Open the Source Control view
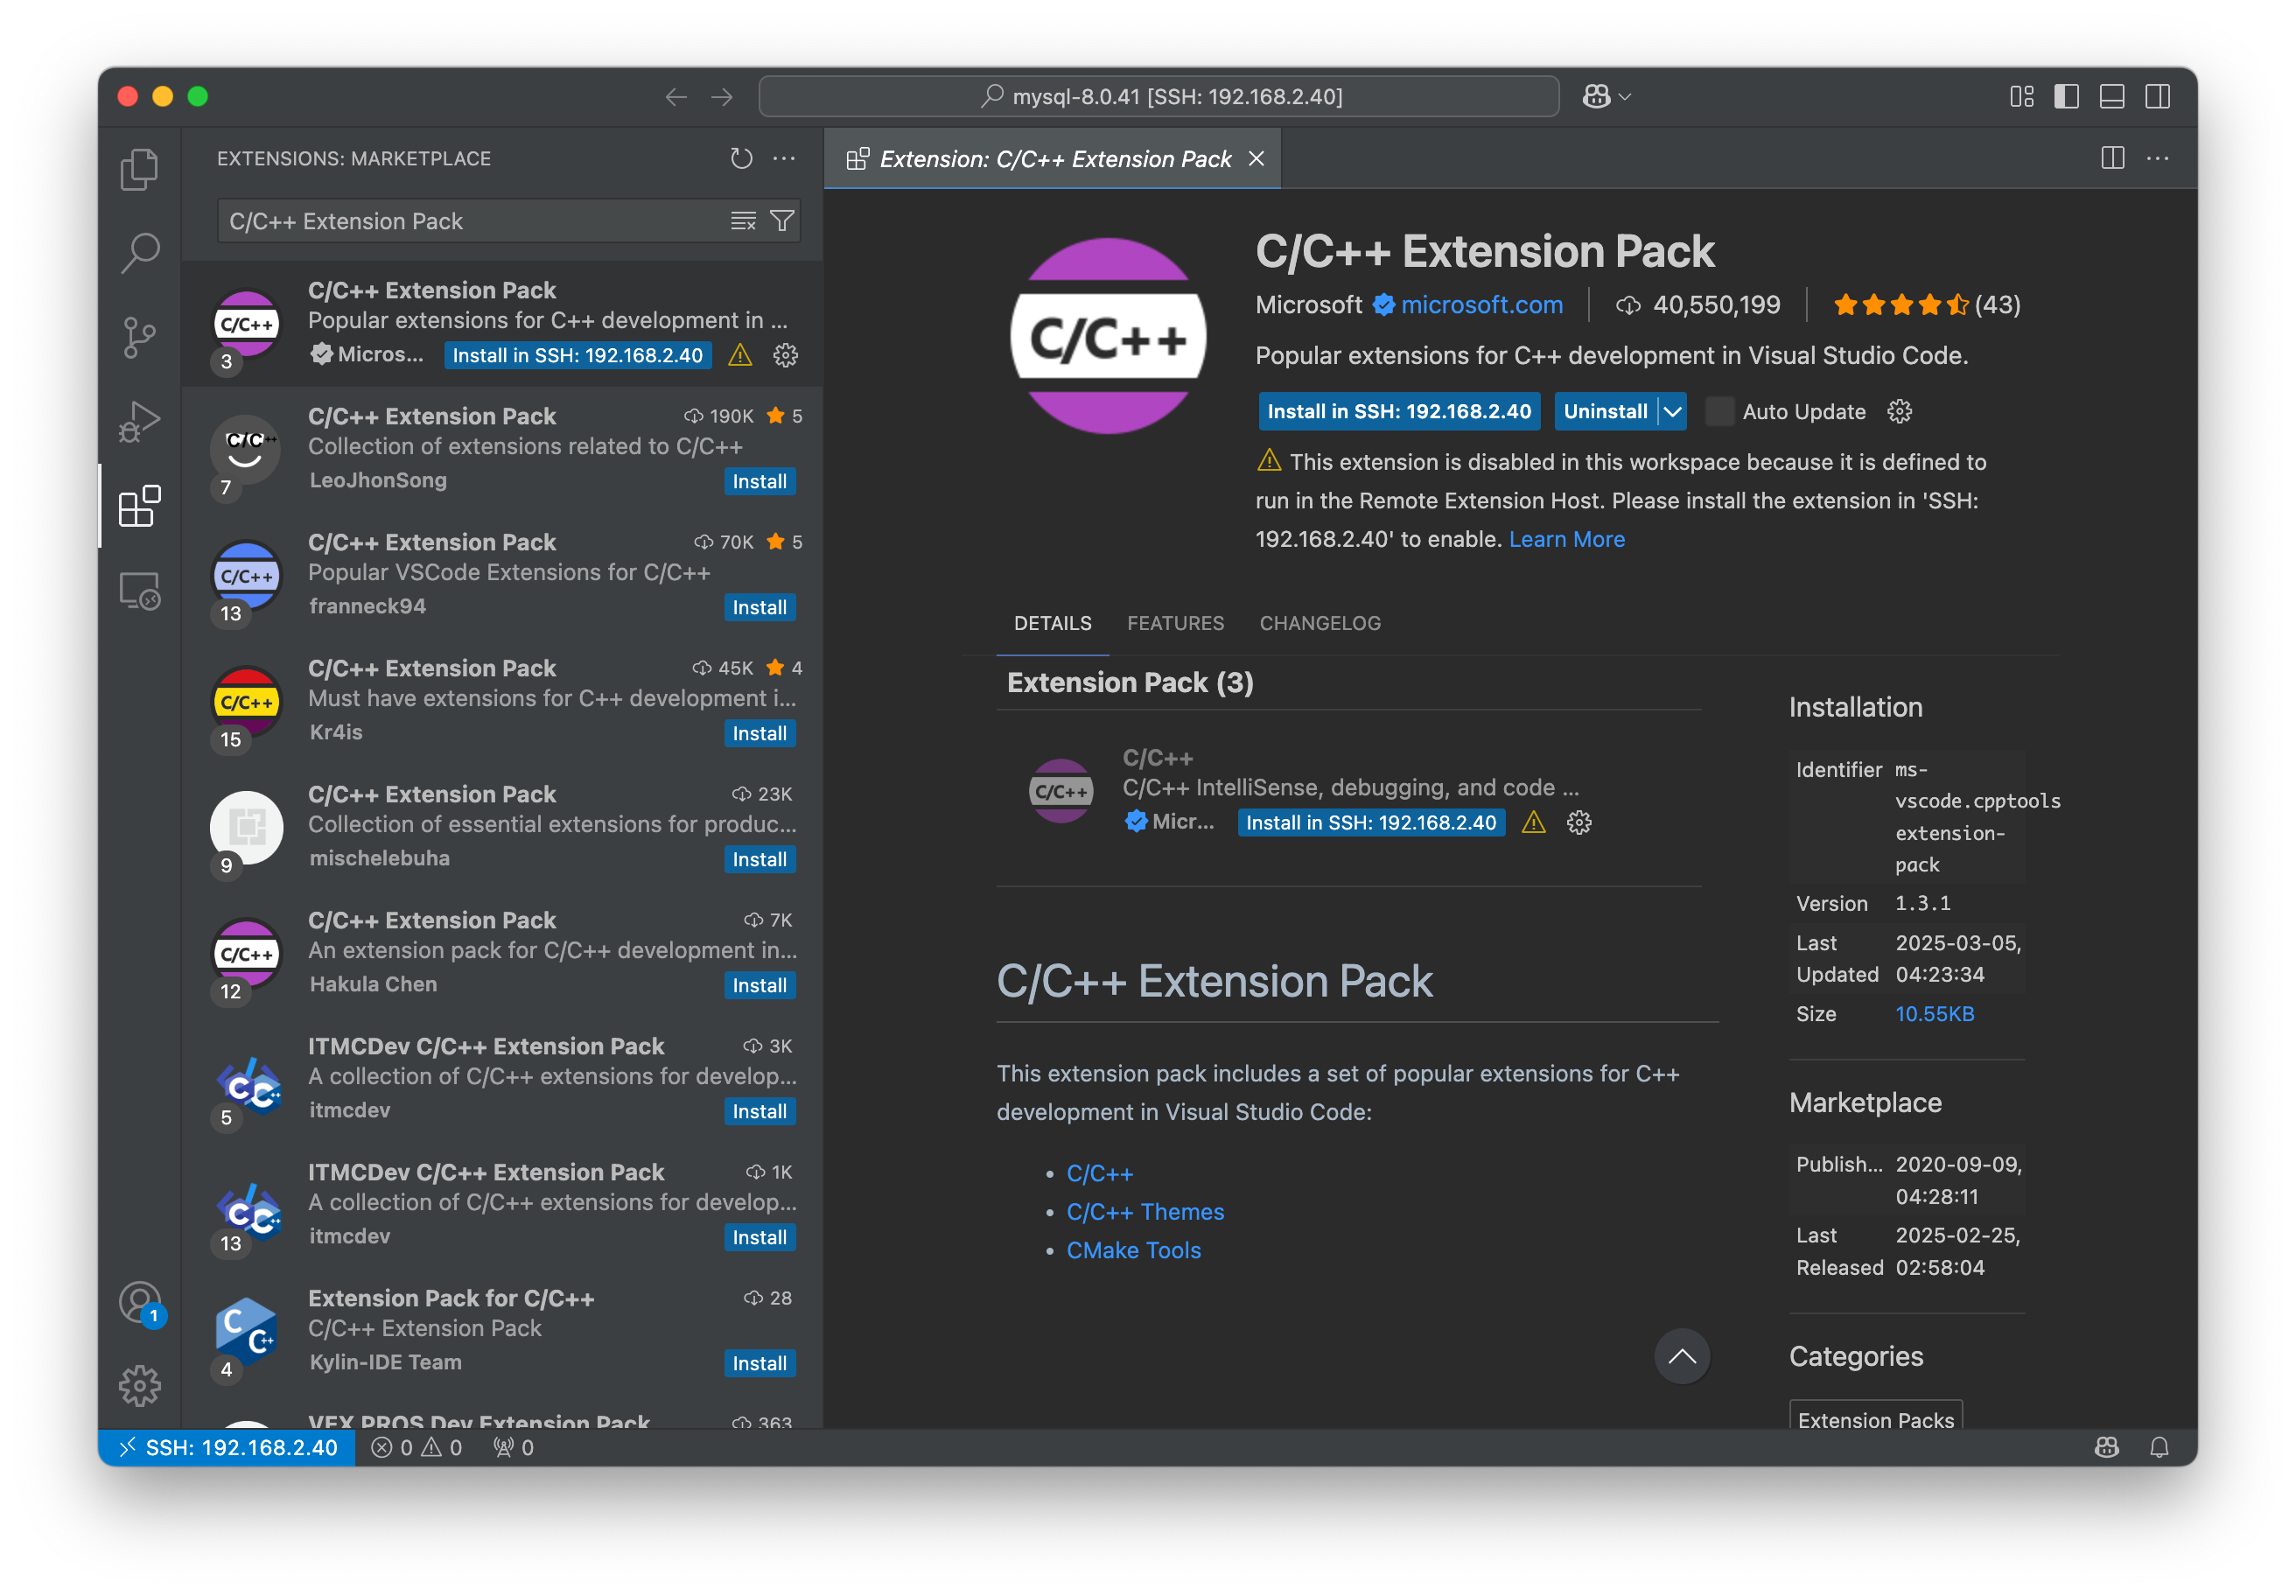This screenshot has width=2296, height=1596. click(139, 337)
